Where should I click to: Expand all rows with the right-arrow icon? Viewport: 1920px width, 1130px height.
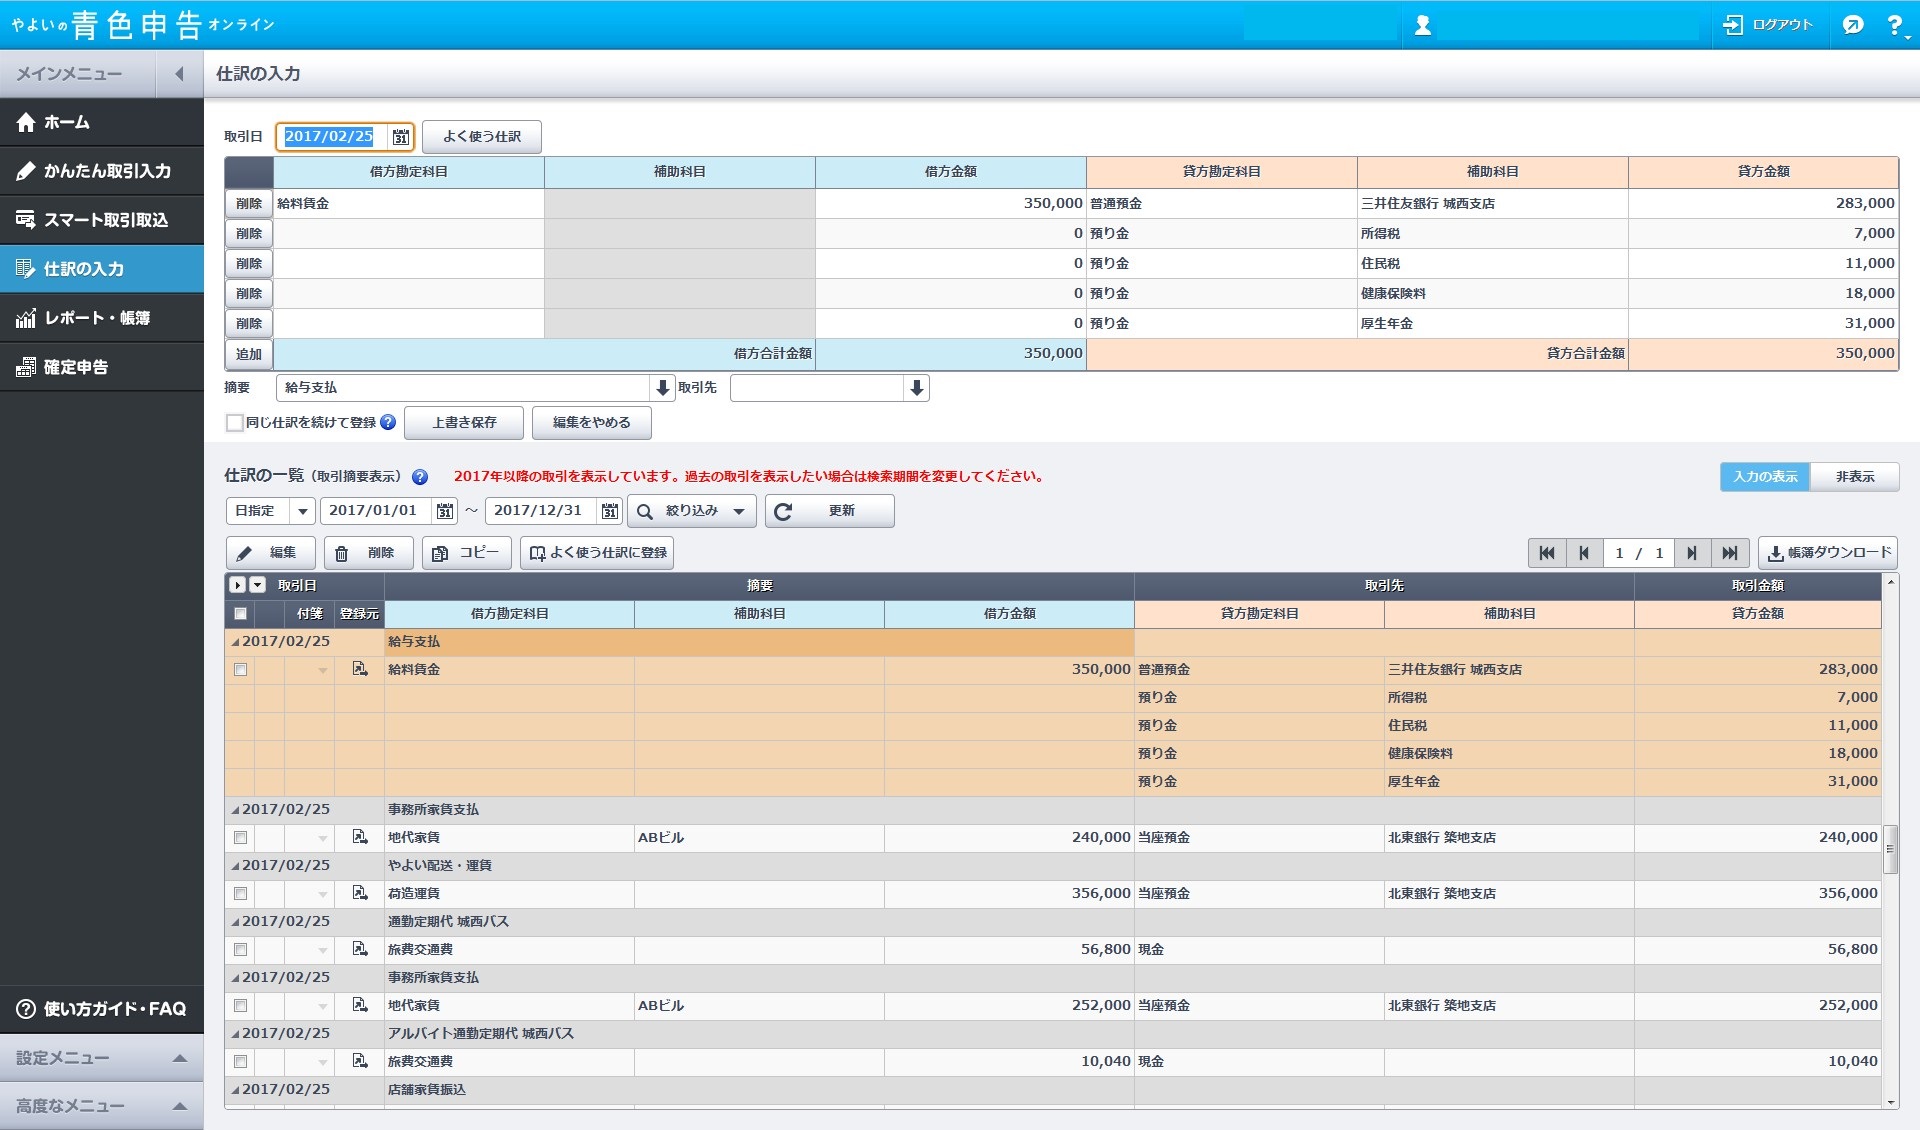(x=237, y=585)
